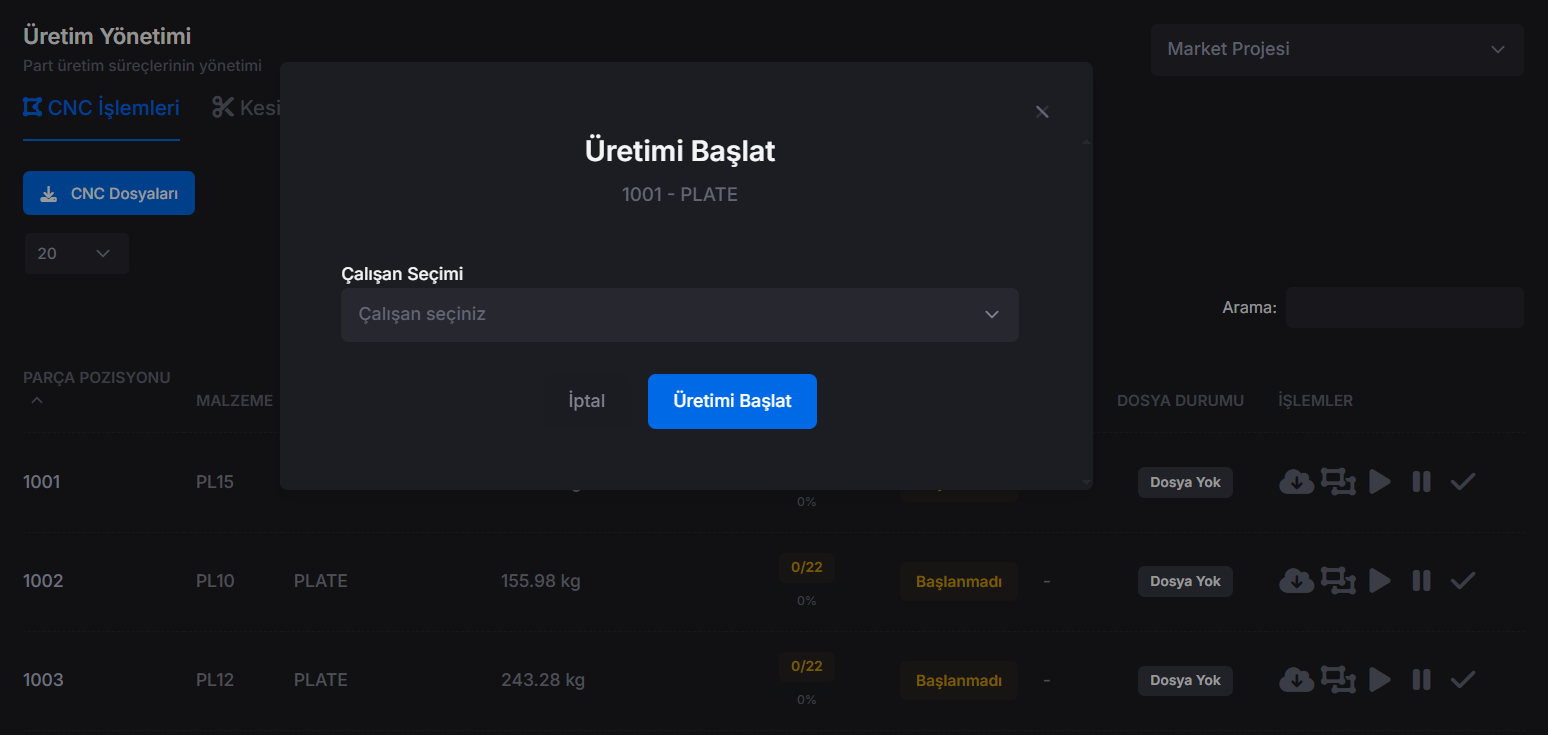Click inside the Arama search field
The height and width of the screenshot is (735, 1548).
(x=1404, y=306)
